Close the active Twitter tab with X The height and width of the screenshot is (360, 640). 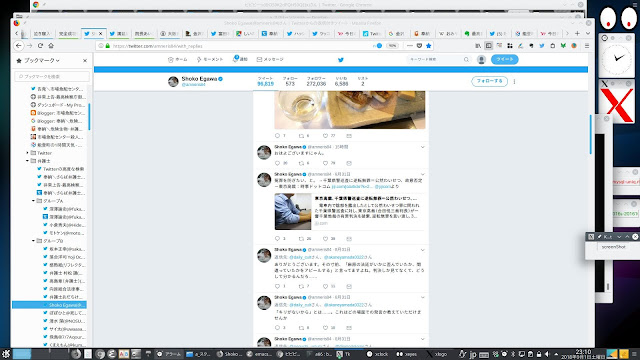(100, 34)
